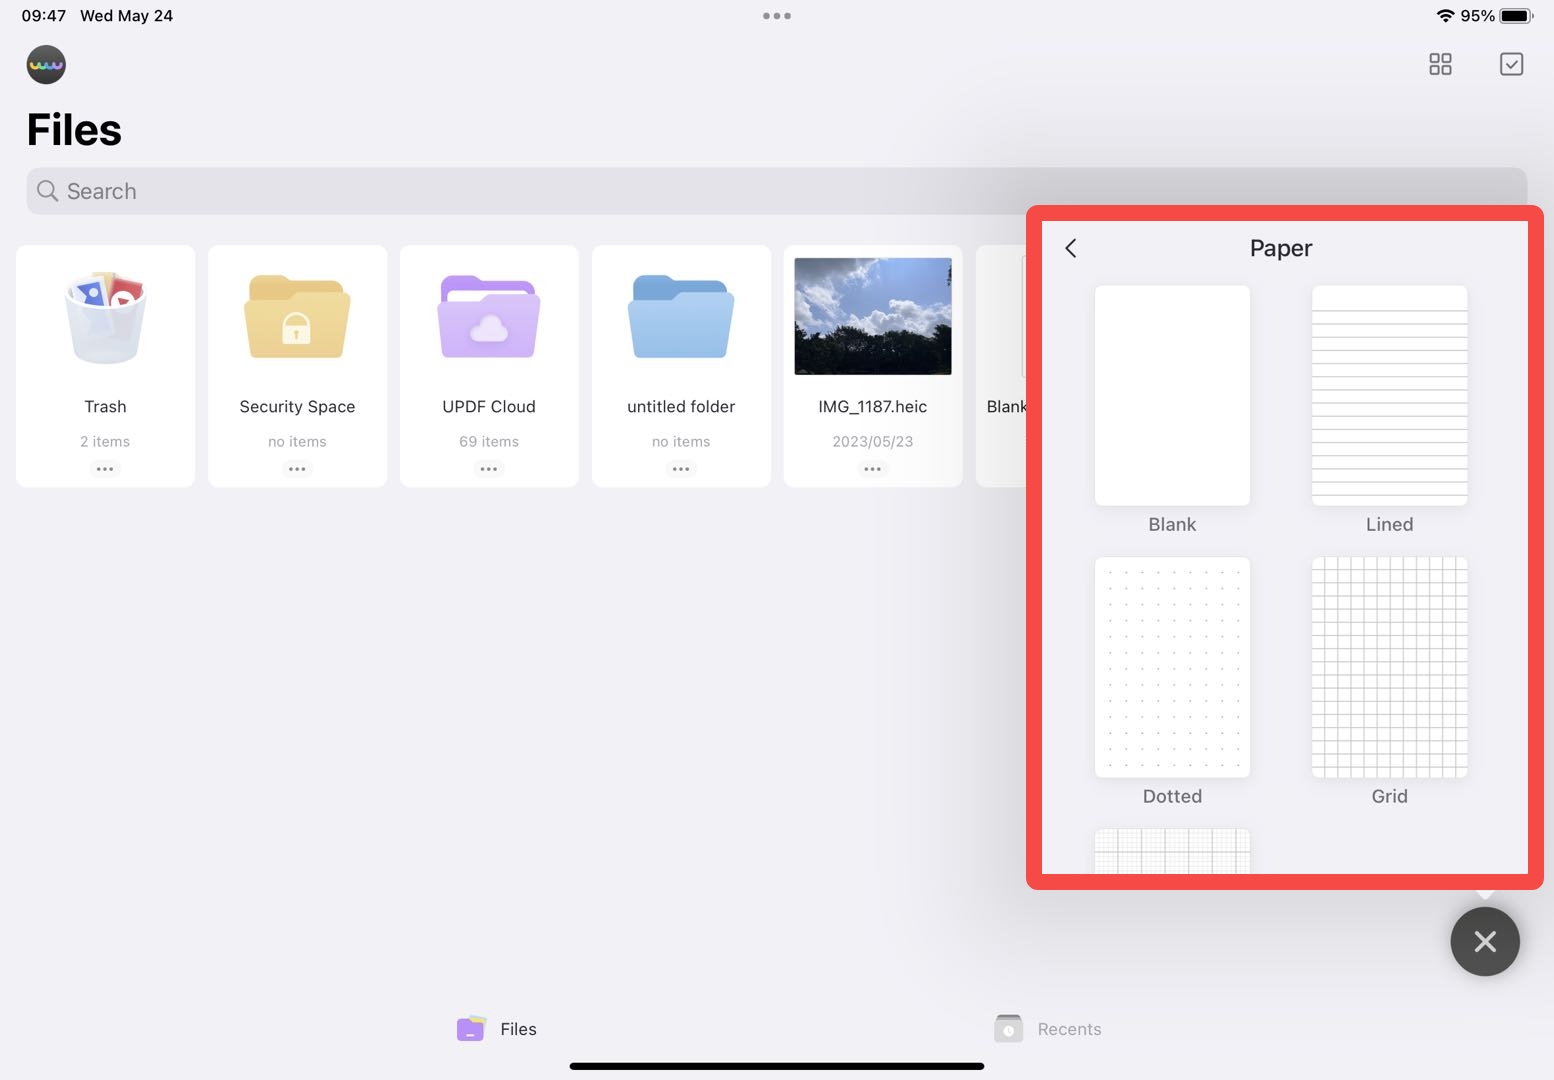Viewport: 1554px width, 1080px height.
Task: Switch the view layout using the grid icon
Action: coord(1440,64)
